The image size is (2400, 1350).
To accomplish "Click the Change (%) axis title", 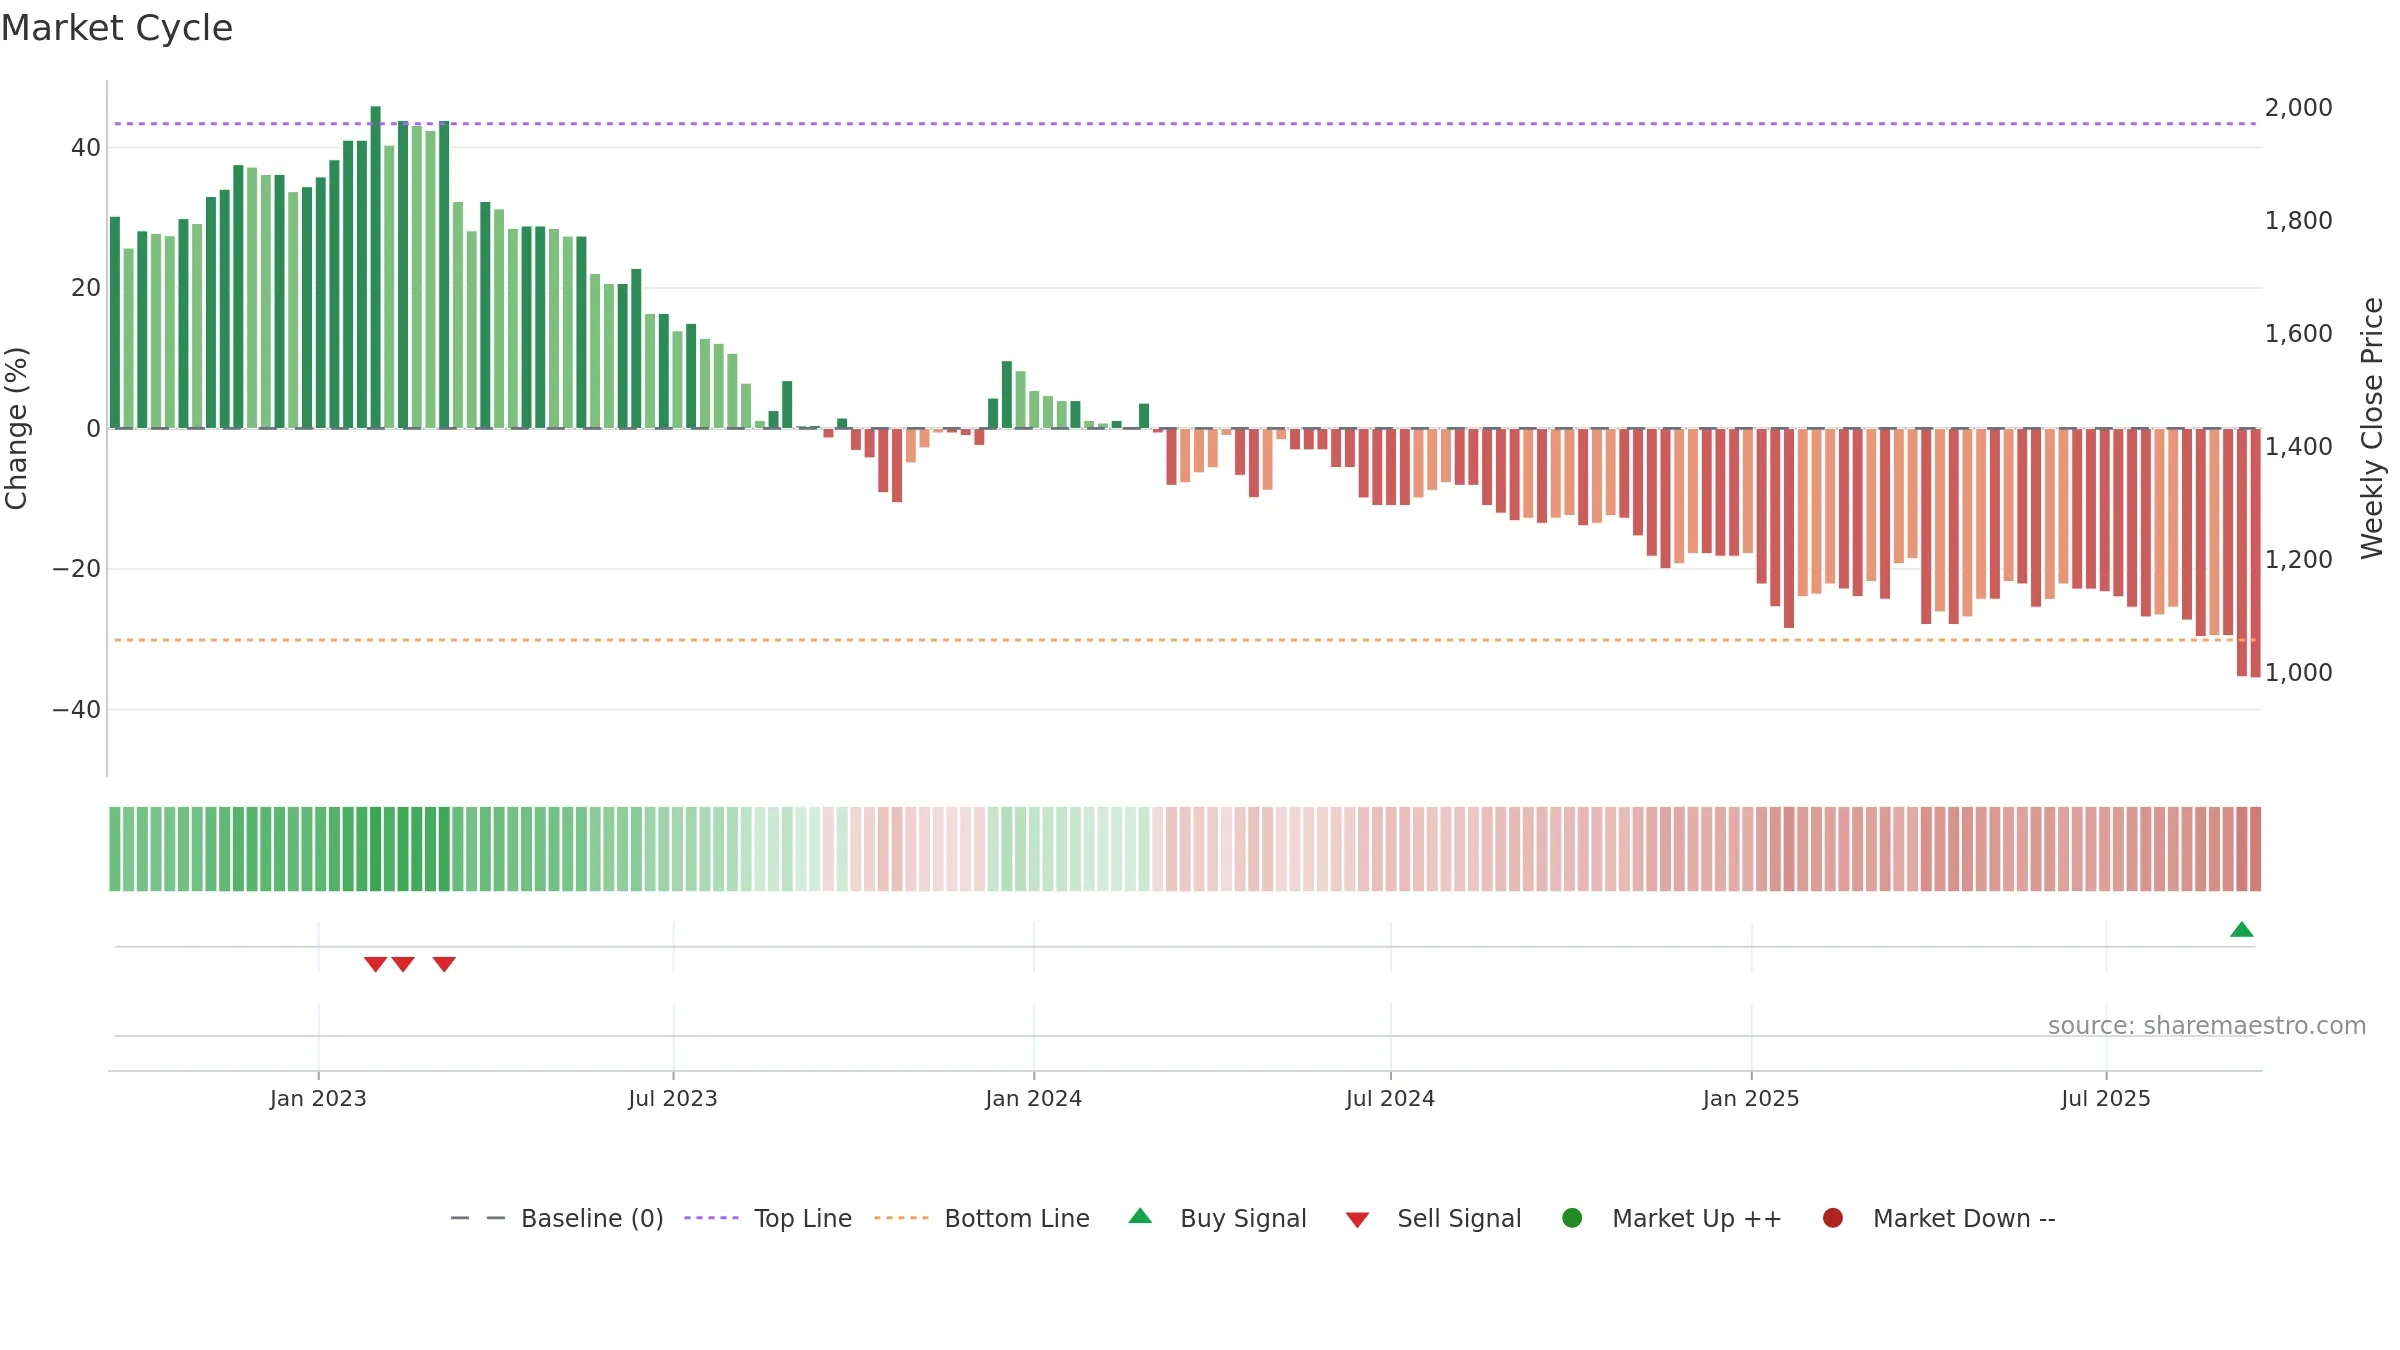I will (16, 428).
